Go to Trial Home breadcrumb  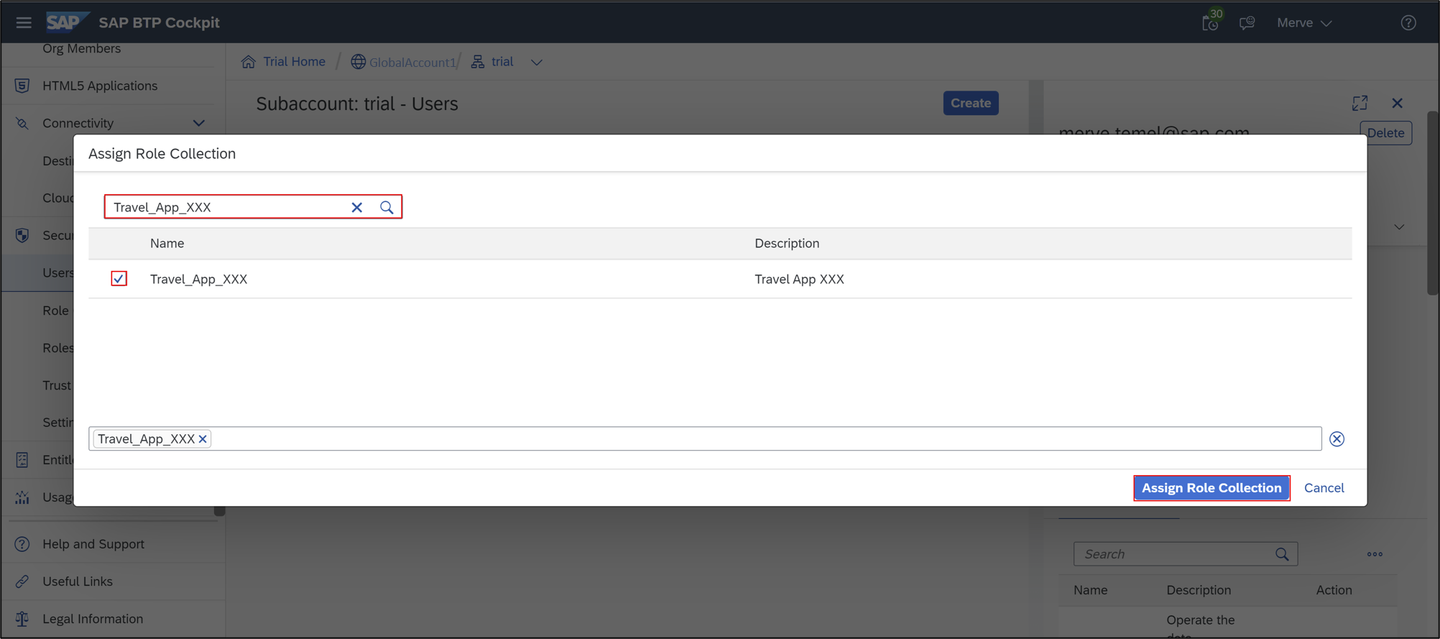coord(294,62)
